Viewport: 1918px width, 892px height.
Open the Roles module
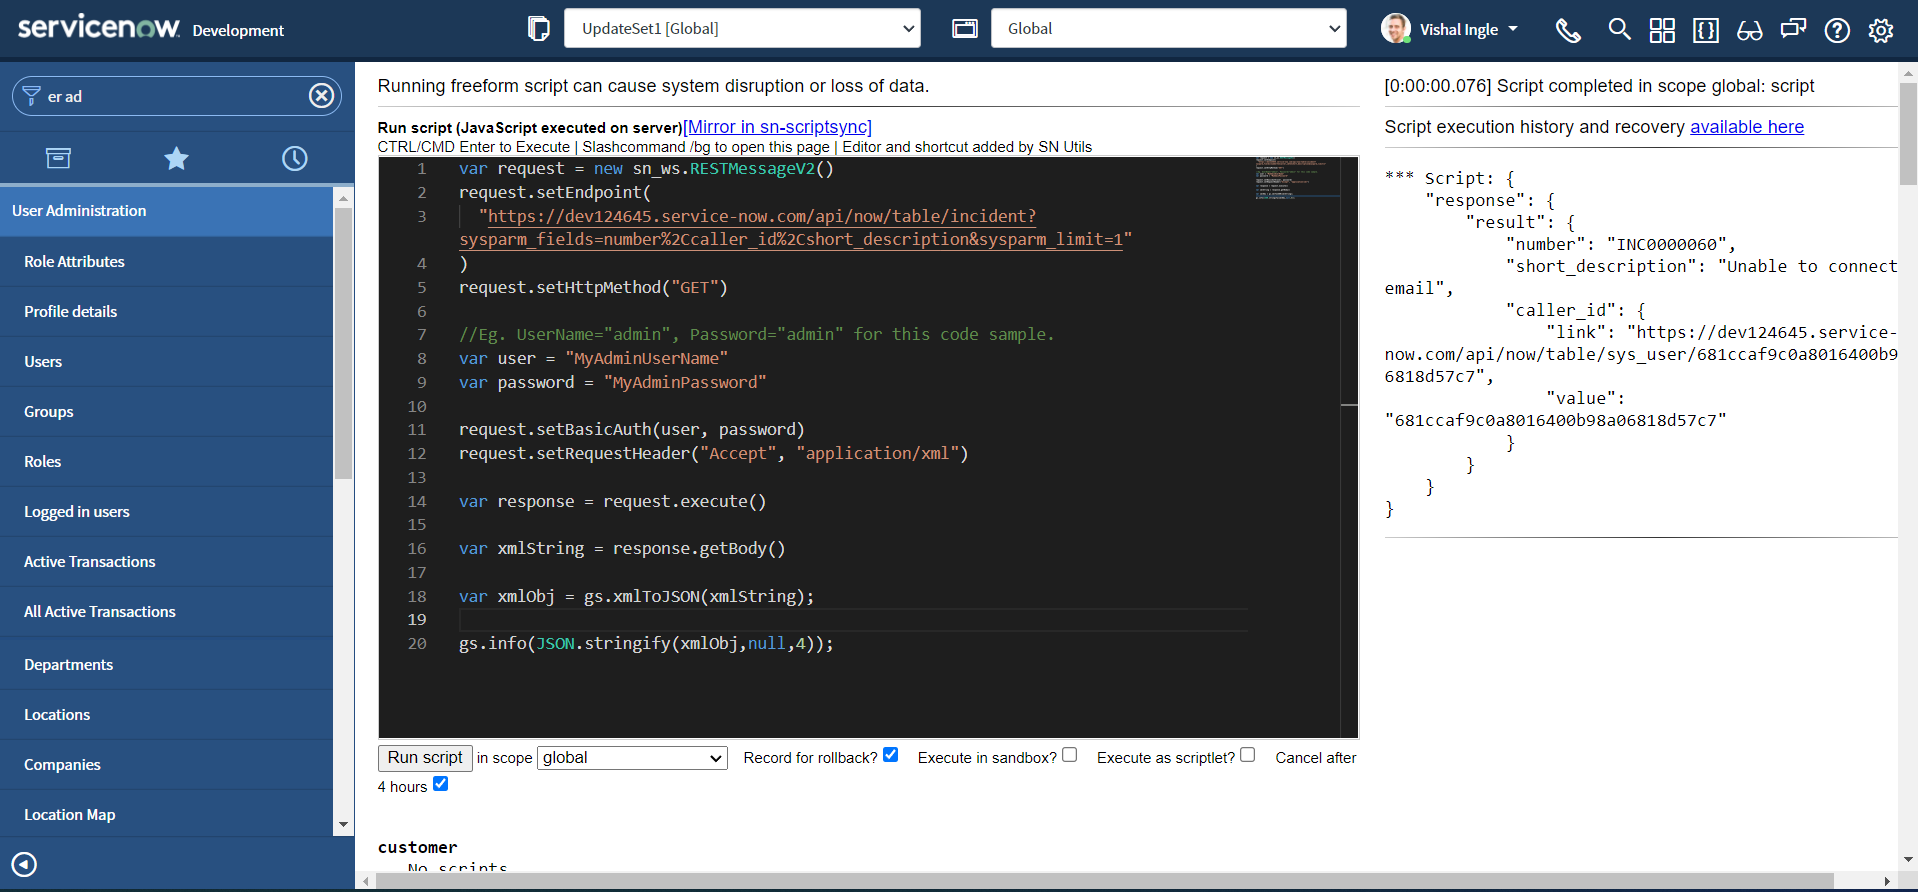[166, 462]
